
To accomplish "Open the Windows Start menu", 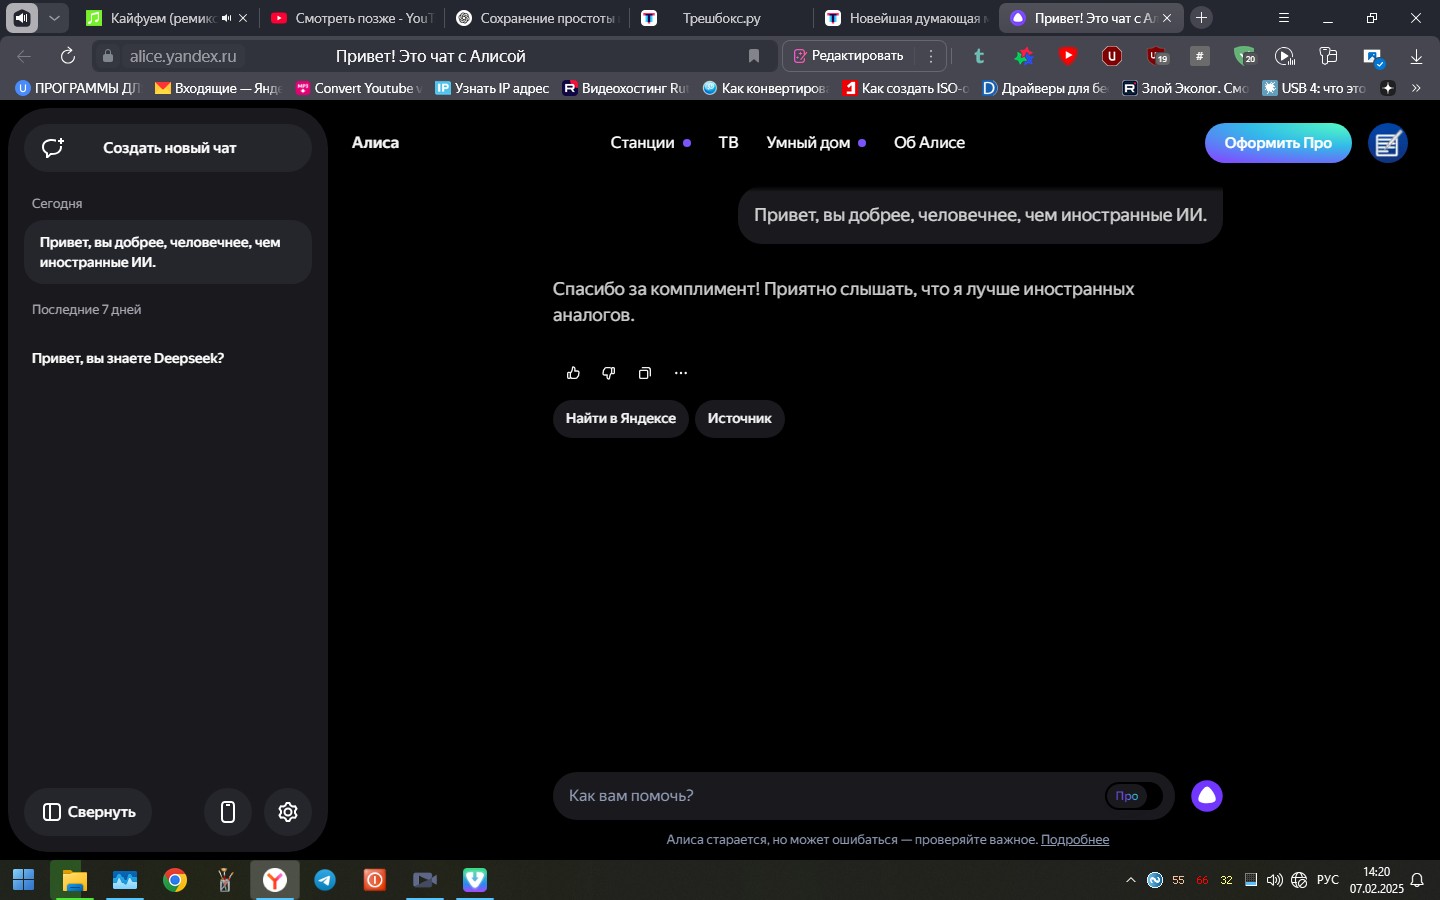I will tap(24, 880).
